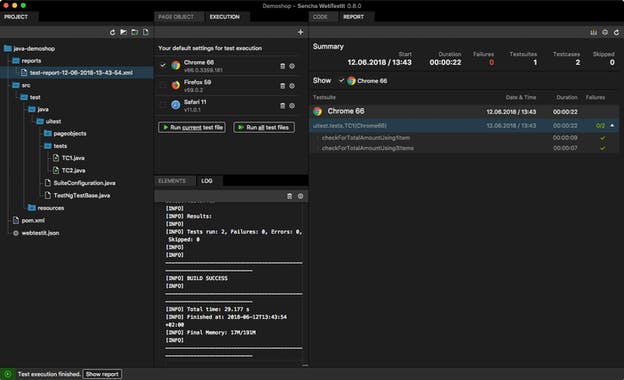Click the open project folder icon
This screenshot has height=380, width=624.
[123, 32]
